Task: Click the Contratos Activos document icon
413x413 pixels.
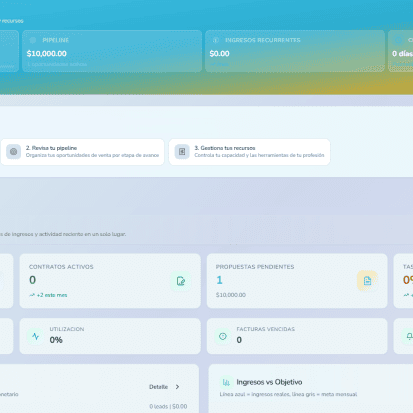Action: click(x=181, y=281)
